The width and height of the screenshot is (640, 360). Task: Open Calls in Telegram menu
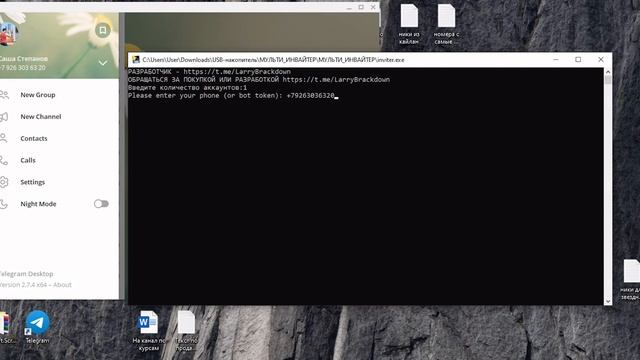[x=60, y=160]
